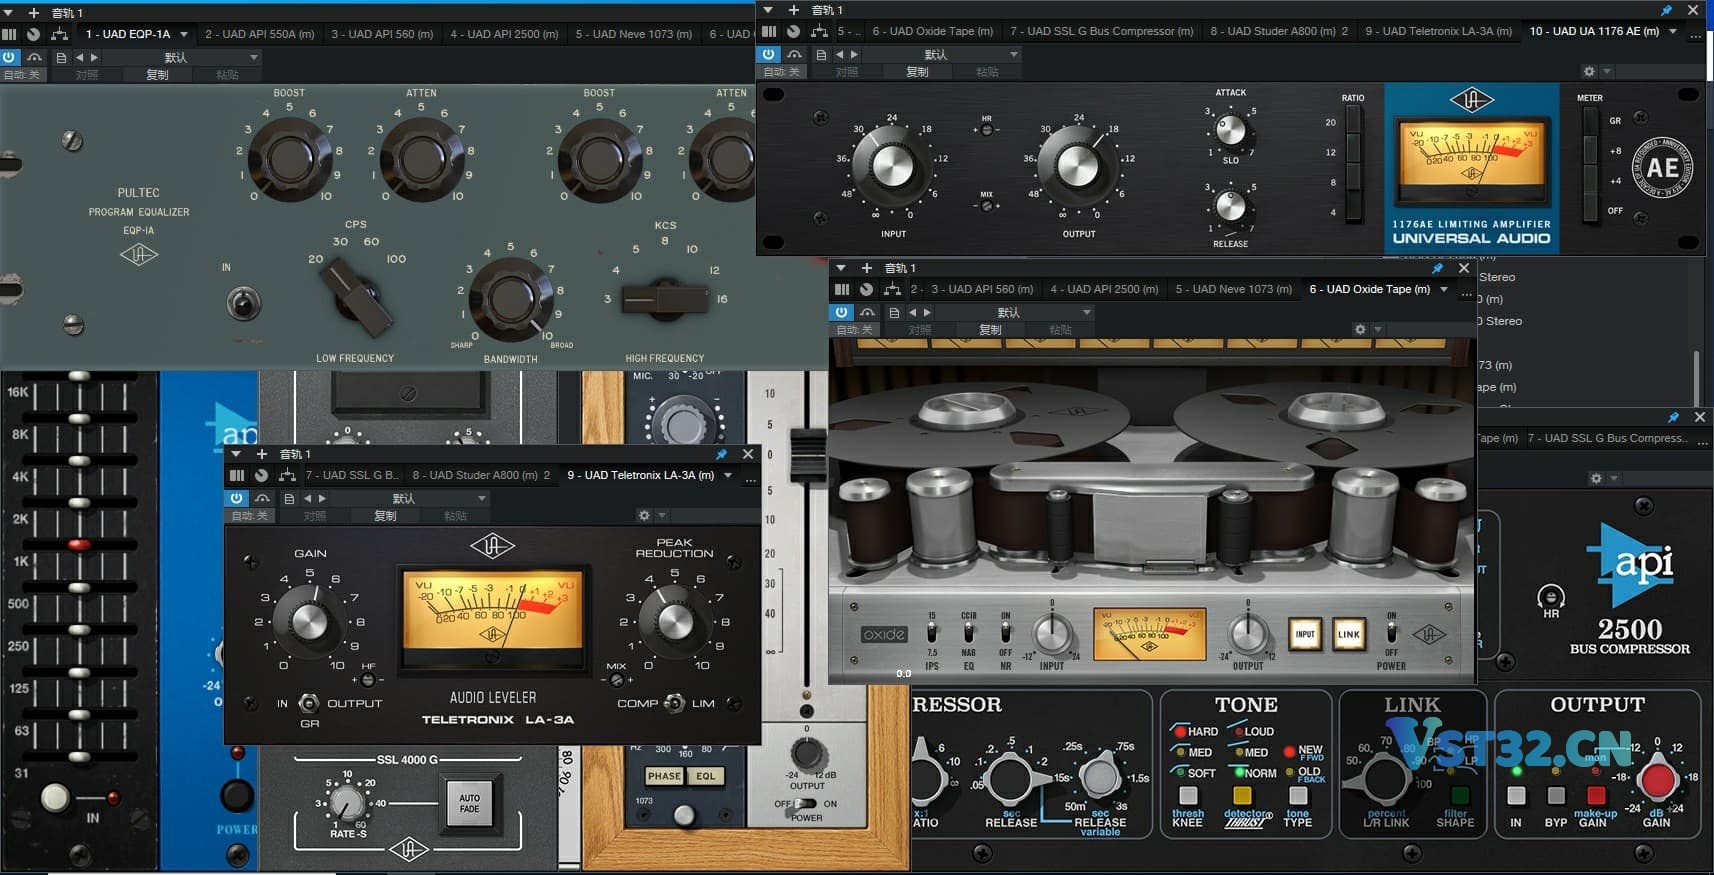The width and height of the screenshot is (1714, 875).
Task: Pin the 1176 AE plugin window
Action: pyautogui.click(x=1666, y=10)
